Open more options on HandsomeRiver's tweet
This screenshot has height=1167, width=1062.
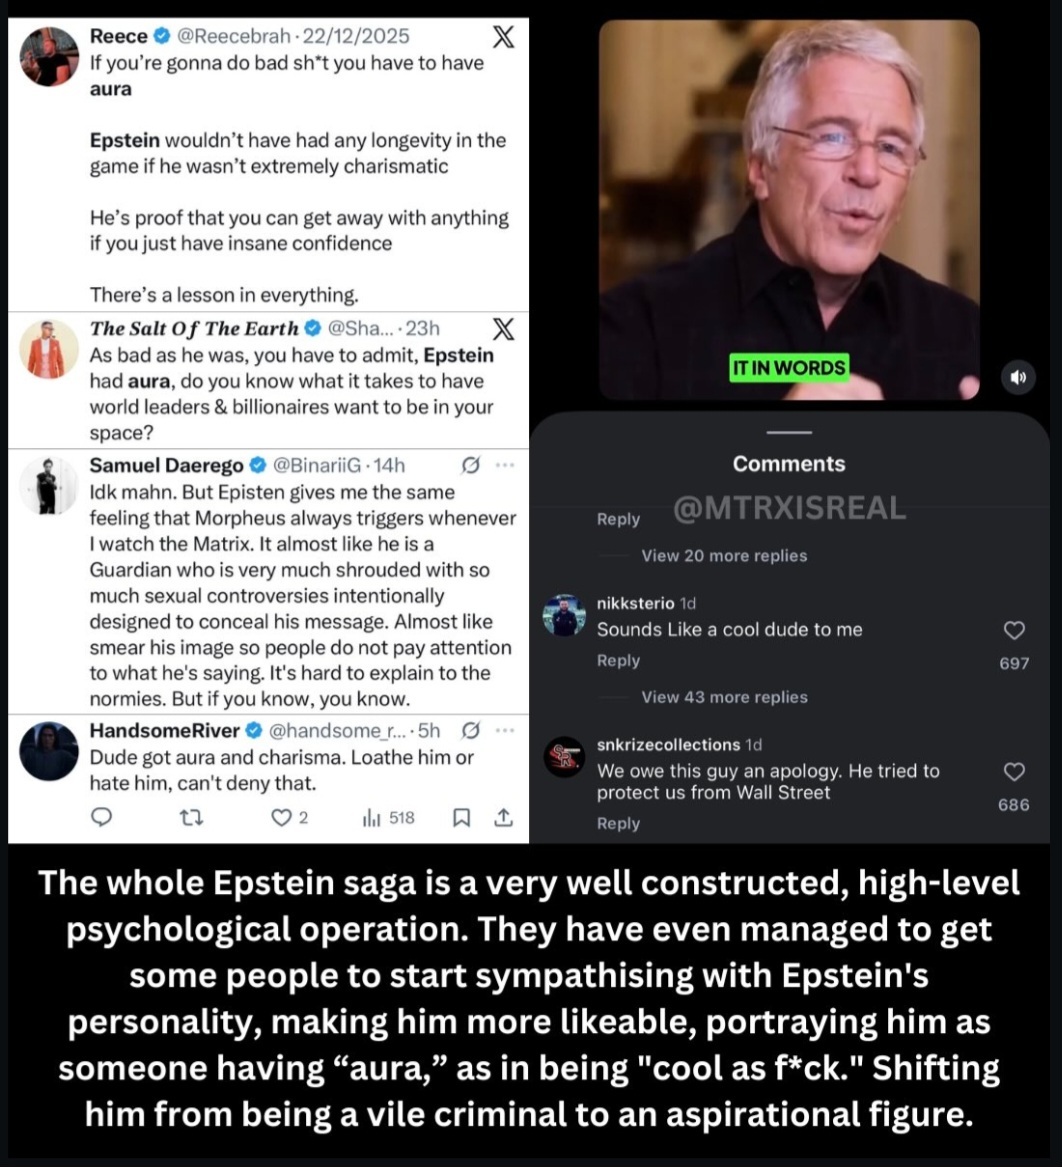(505, 731)
